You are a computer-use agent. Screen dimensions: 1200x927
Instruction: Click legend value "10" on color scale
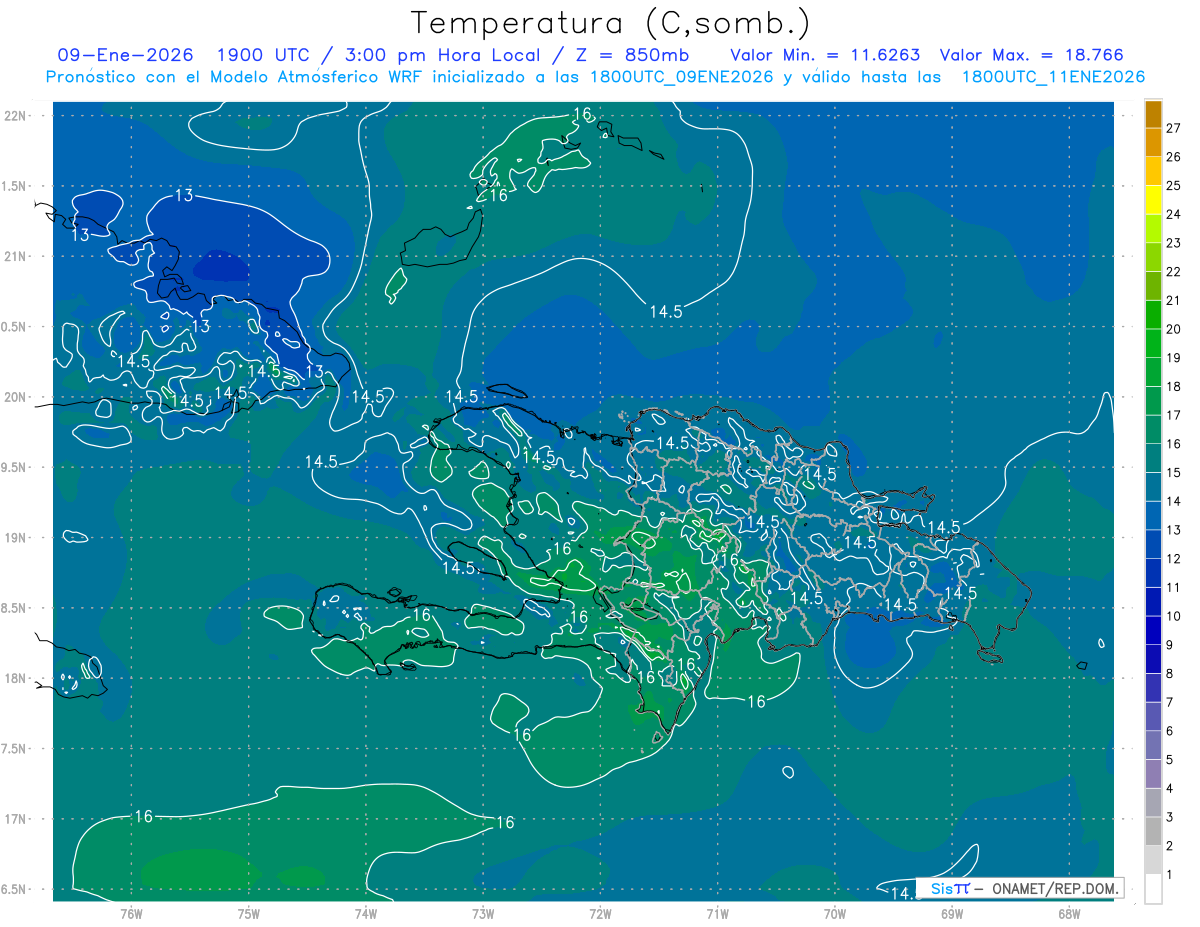[1174, 616]
